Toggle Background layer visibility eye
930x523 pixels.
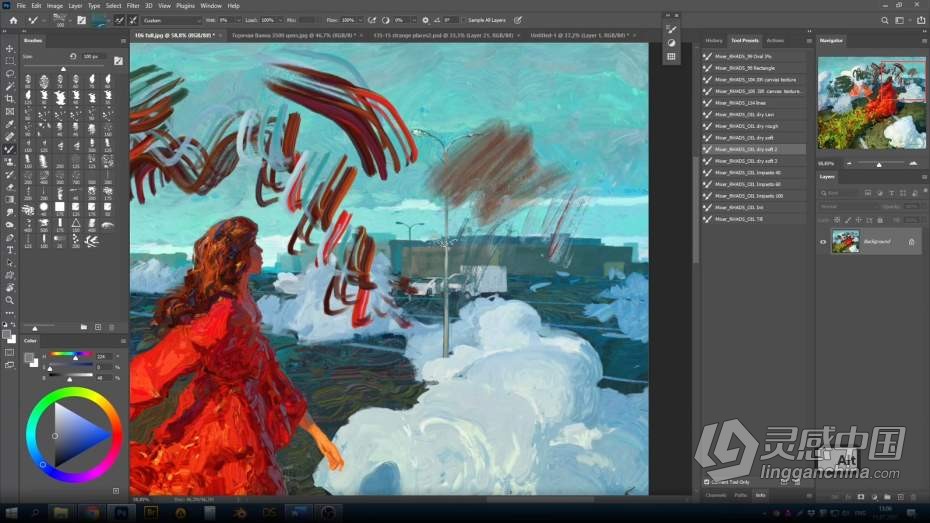coord(823,242)
